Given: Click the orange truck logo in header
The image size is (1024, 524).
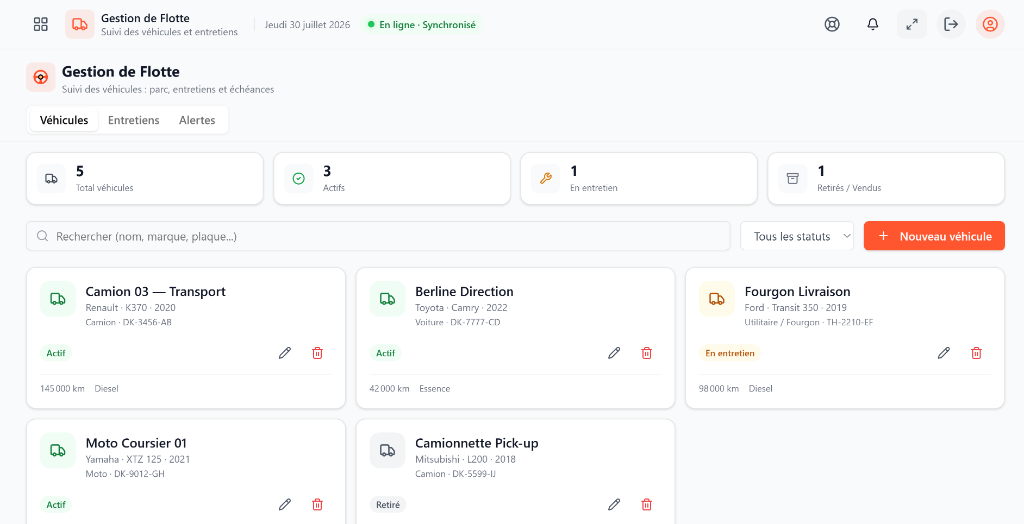Looking at the screenshot, I should [79, 24].
